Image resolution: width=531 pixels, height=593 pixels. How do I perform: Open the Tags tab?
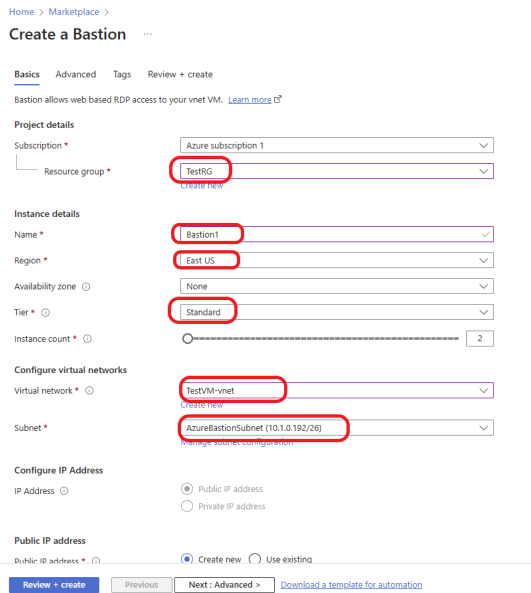point(122,75)
